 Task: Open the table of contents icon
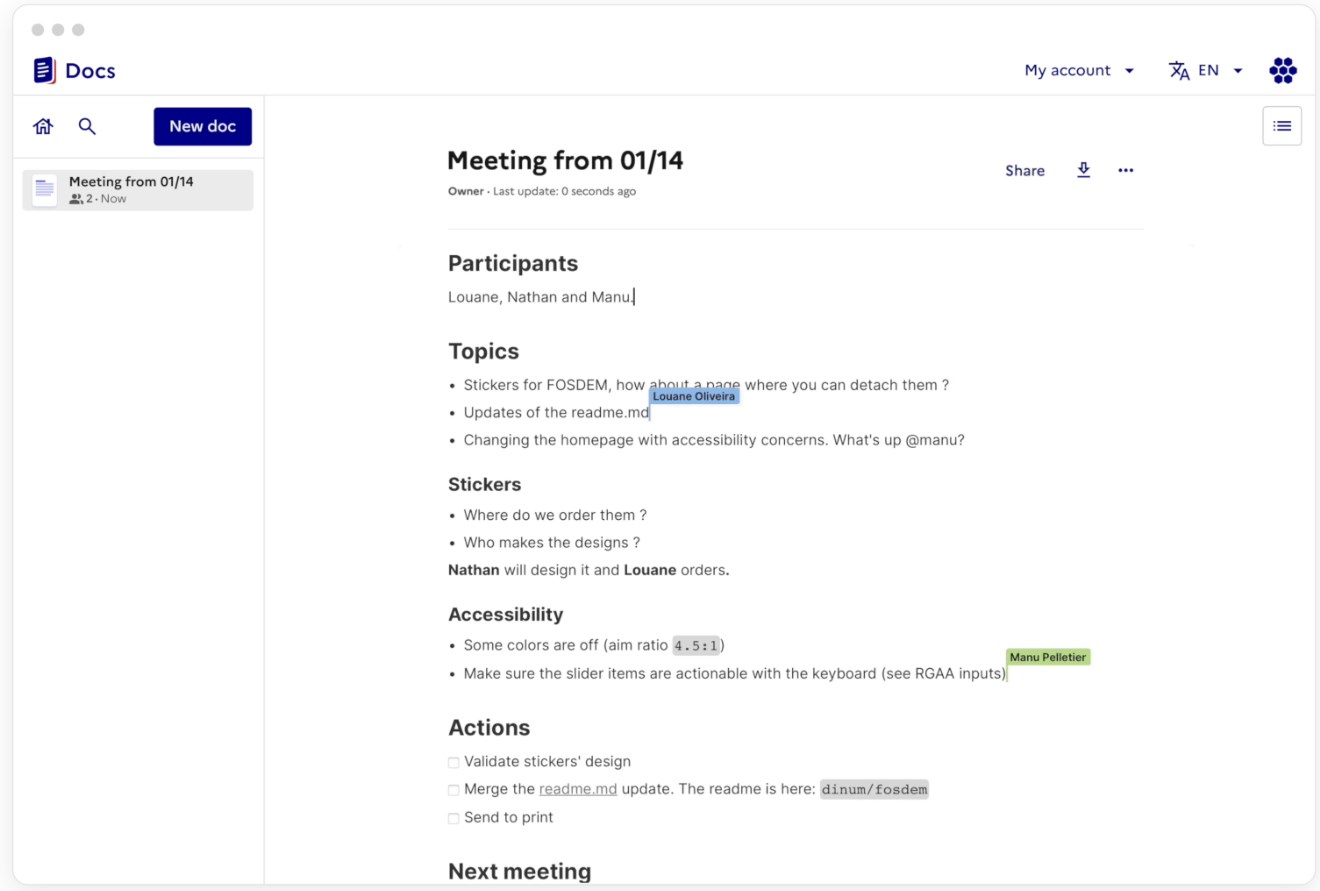pyautogui.click(x=1282, y=125)
